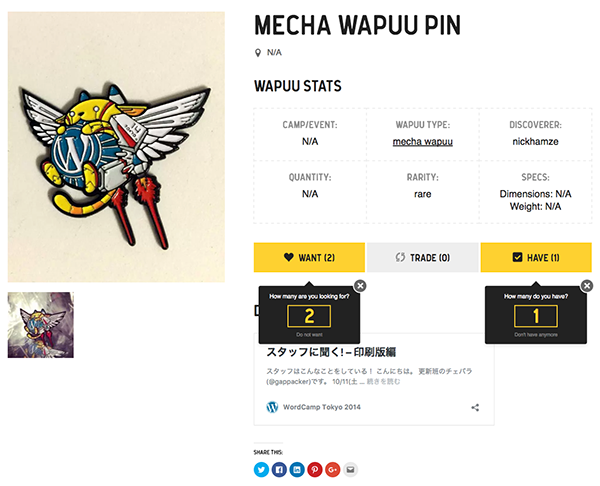
Task: Click the share icon in WordCamp embed
Action: coord(475,408)
